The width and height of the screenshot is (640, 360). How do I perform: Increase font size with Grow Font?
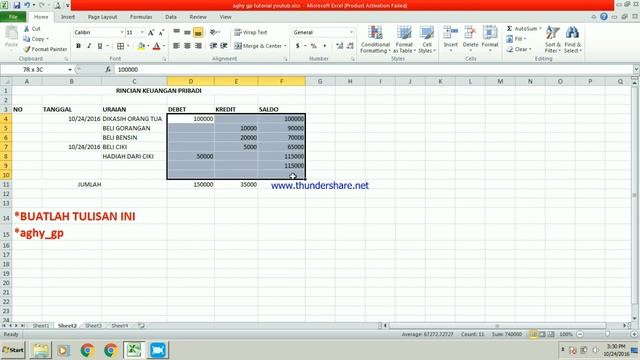(151, 32)
